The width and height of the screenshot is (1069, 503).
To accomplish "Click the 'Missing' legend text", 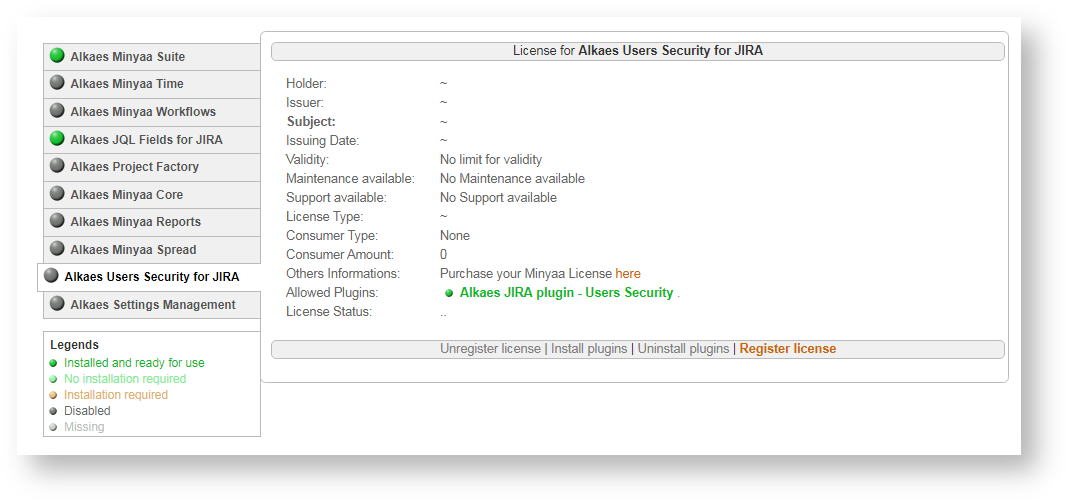I will pos(85,427).
